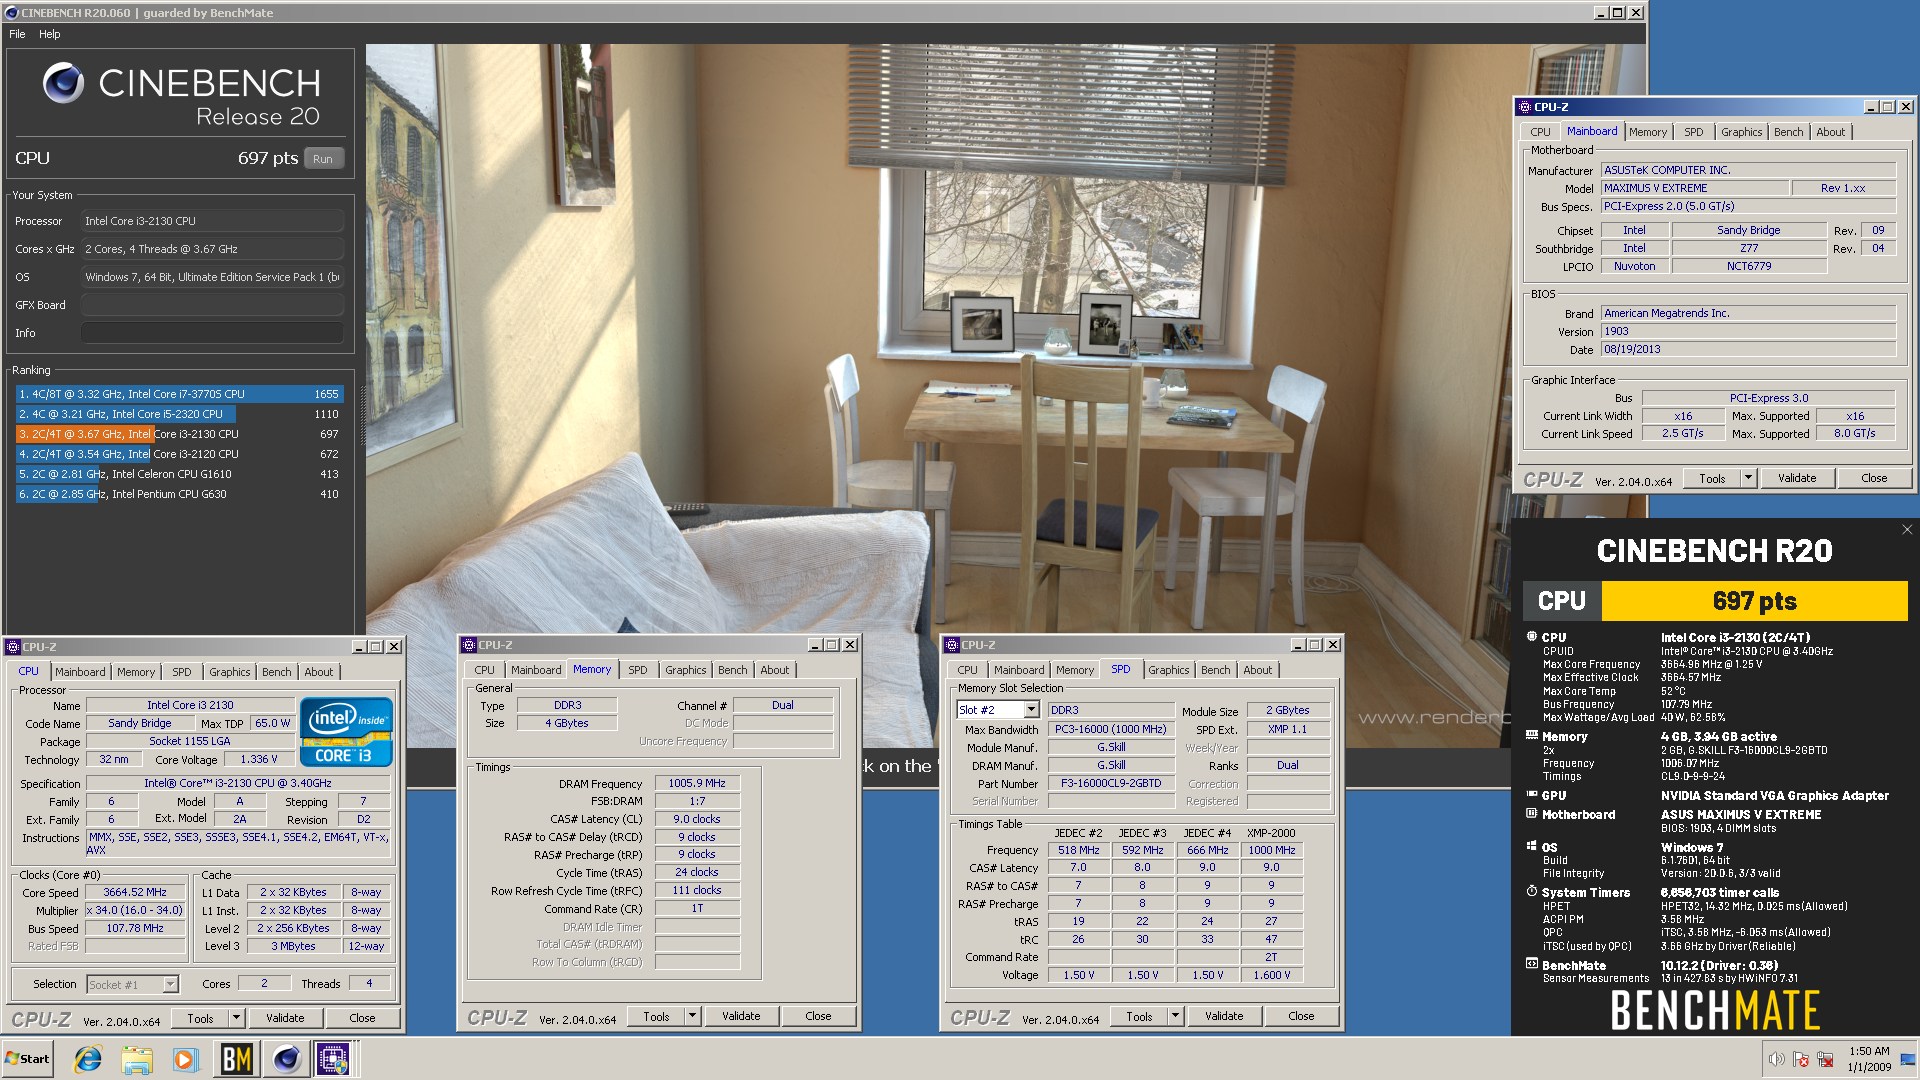The width and height of the screenshot is (1920, 1080).
Task: Click BenchMate GPU section icon
Action: [1531, 794]
